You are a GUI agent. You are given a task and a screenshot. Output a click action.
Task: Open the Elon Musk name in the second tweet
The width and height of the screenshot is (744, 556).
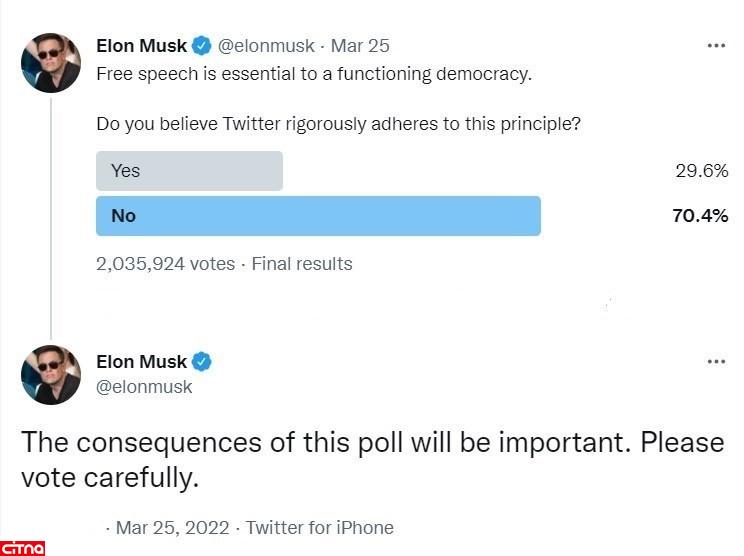point(141,362)
